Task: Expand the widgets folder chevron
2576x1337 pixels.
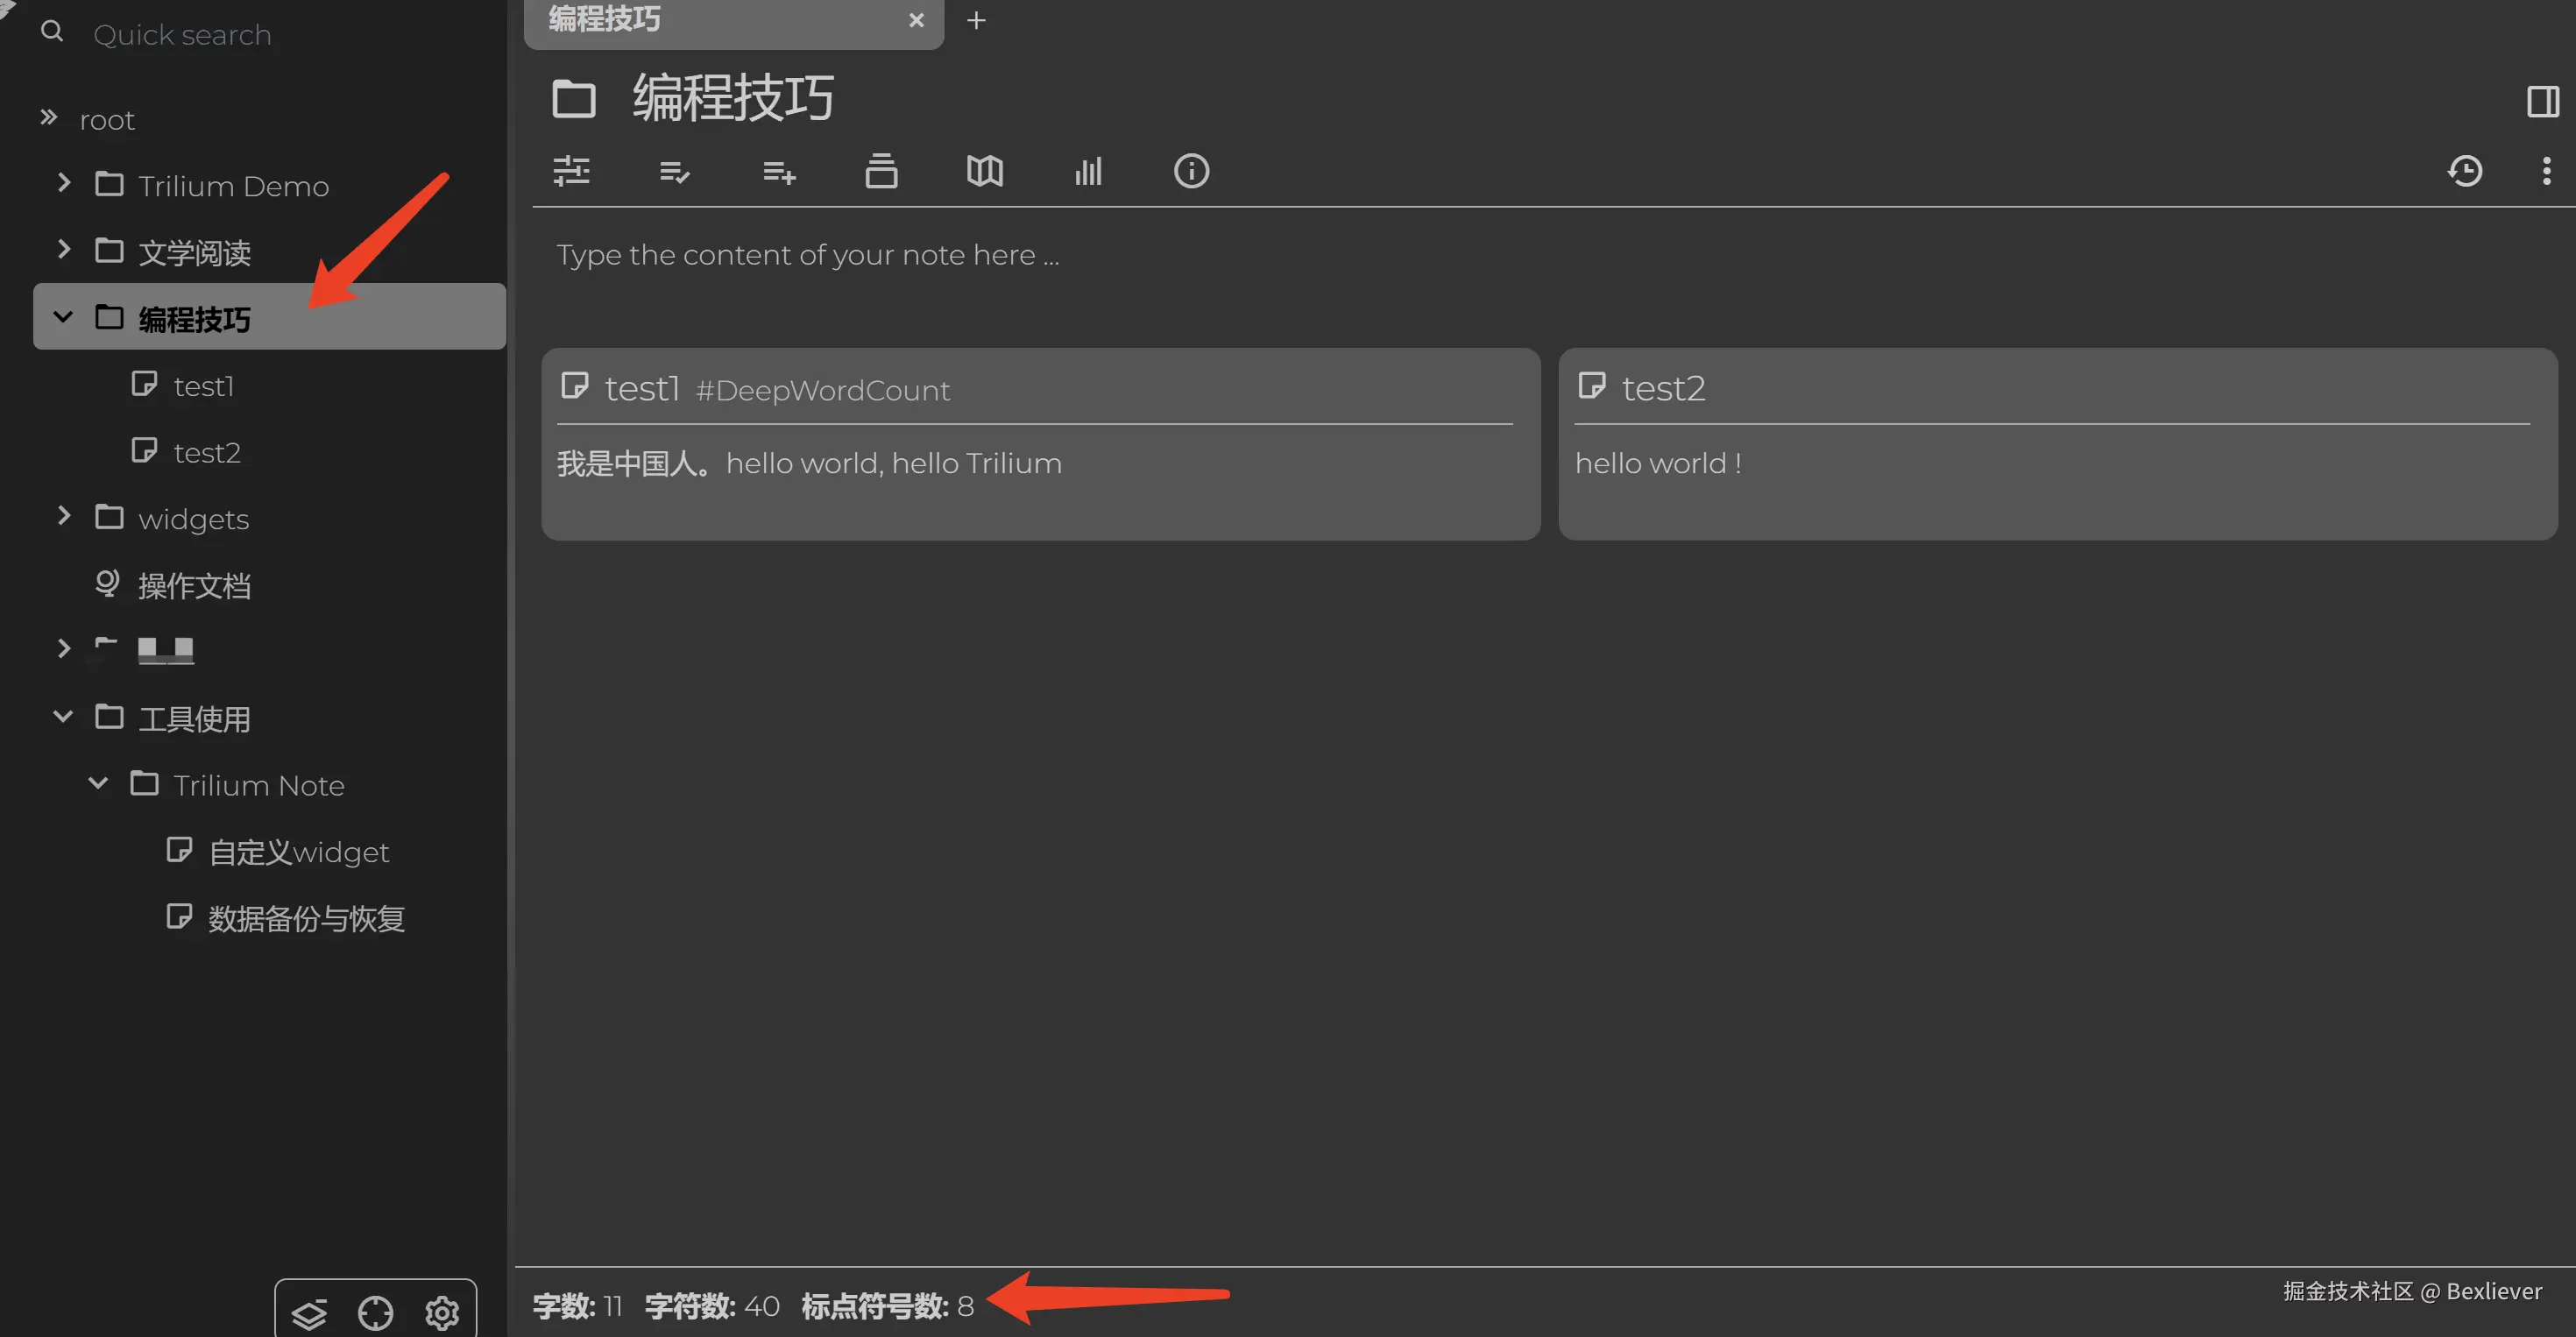Action: click(64, 517)
